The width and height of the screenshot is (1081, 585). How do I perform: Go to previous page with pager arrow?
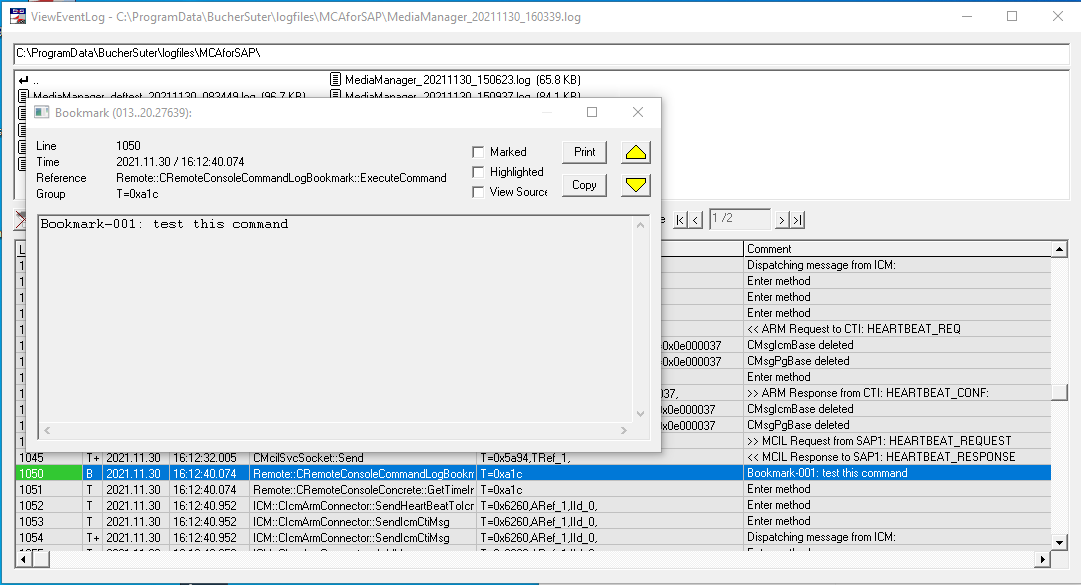tap(696, 219)
